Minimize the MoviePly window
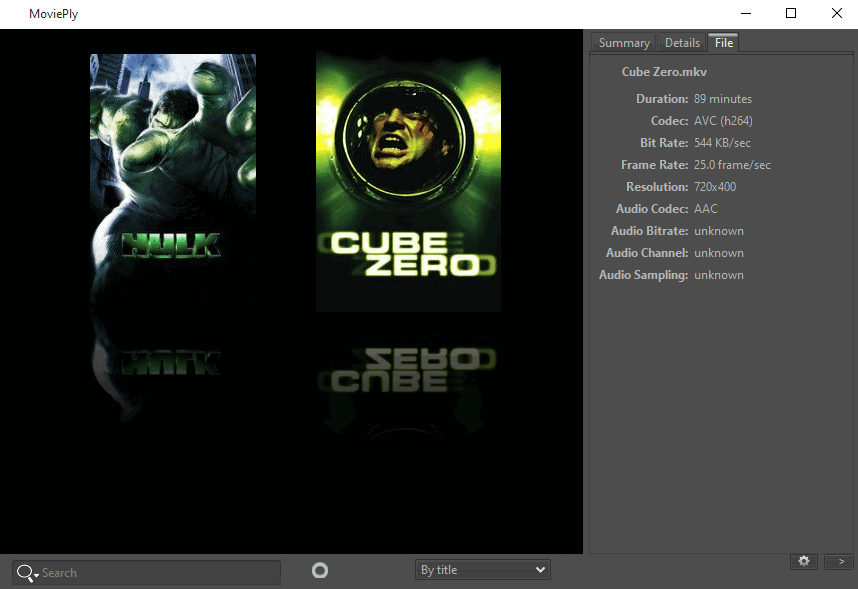858x589 pixels. 746,13
